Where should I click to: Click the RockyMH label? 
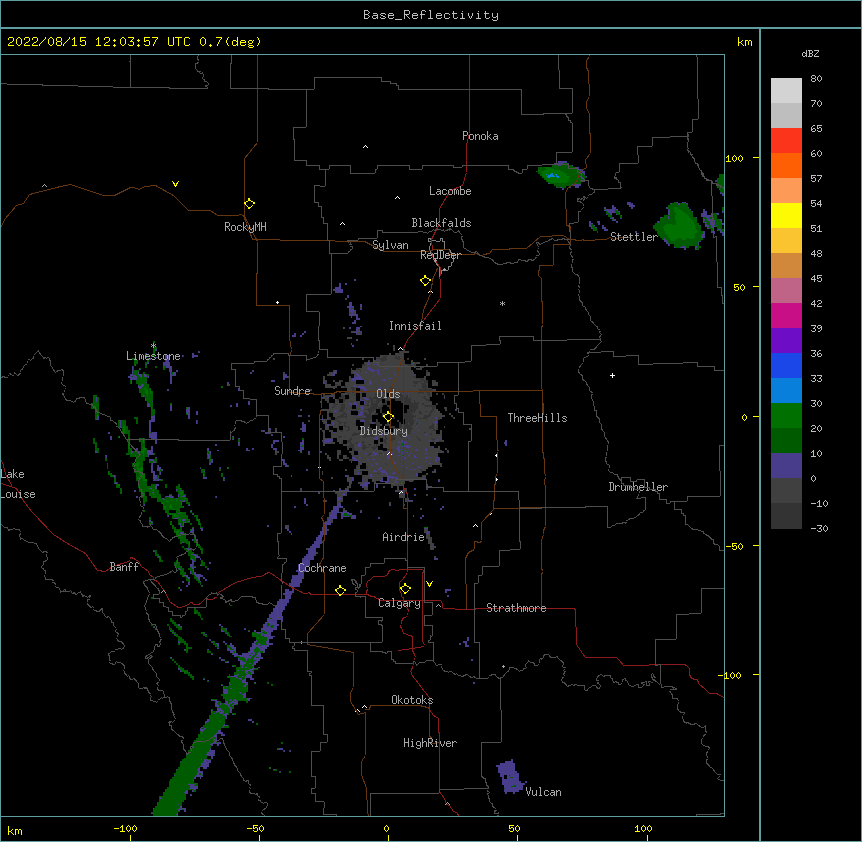245,227
